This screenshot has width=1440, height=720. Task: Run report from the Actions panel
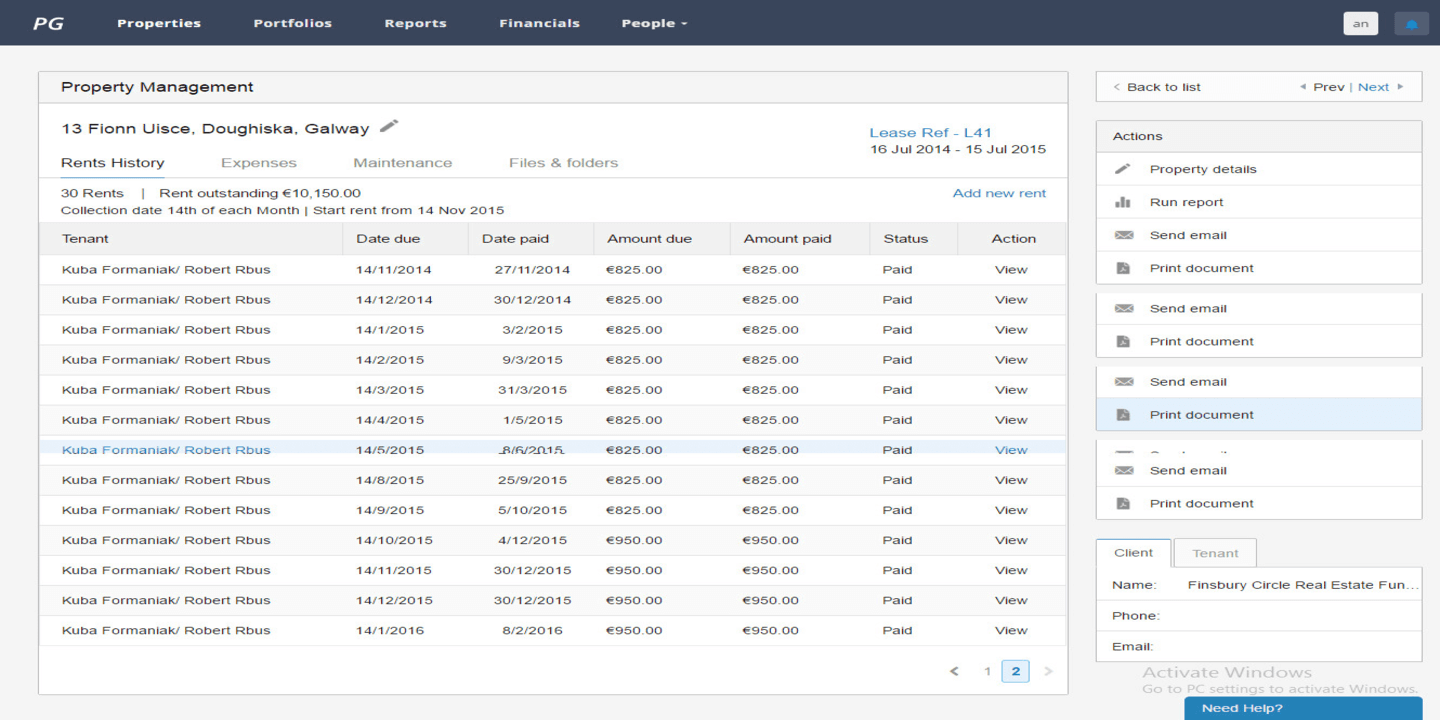(1258, 202)
